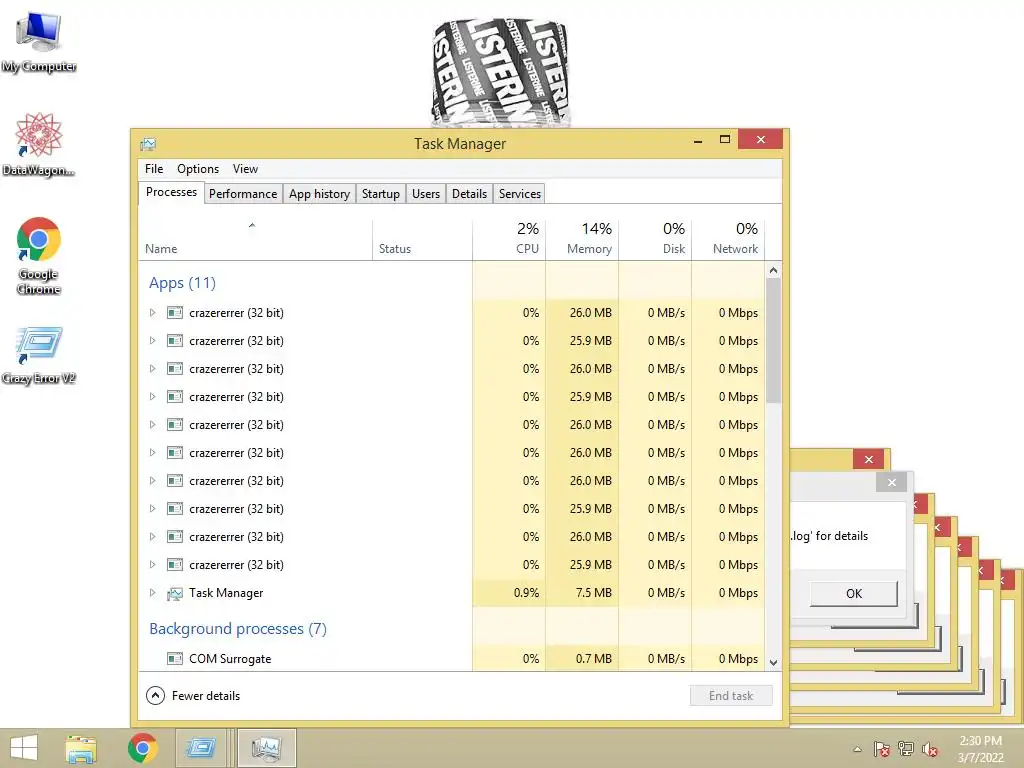Select the COM Surrogate process
This screenshot has height=768, width=1024.
451,659
